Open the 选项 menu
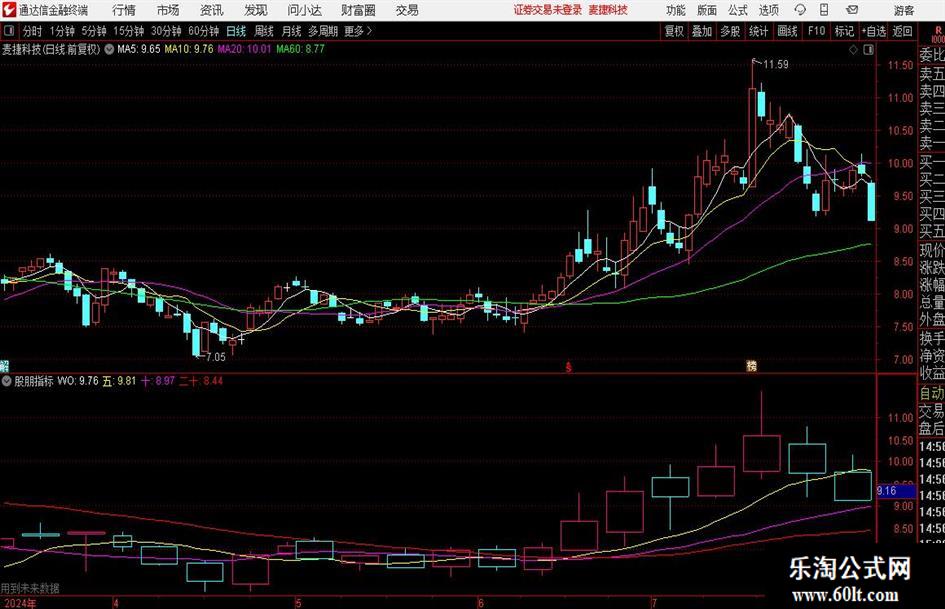 [768, 10]
